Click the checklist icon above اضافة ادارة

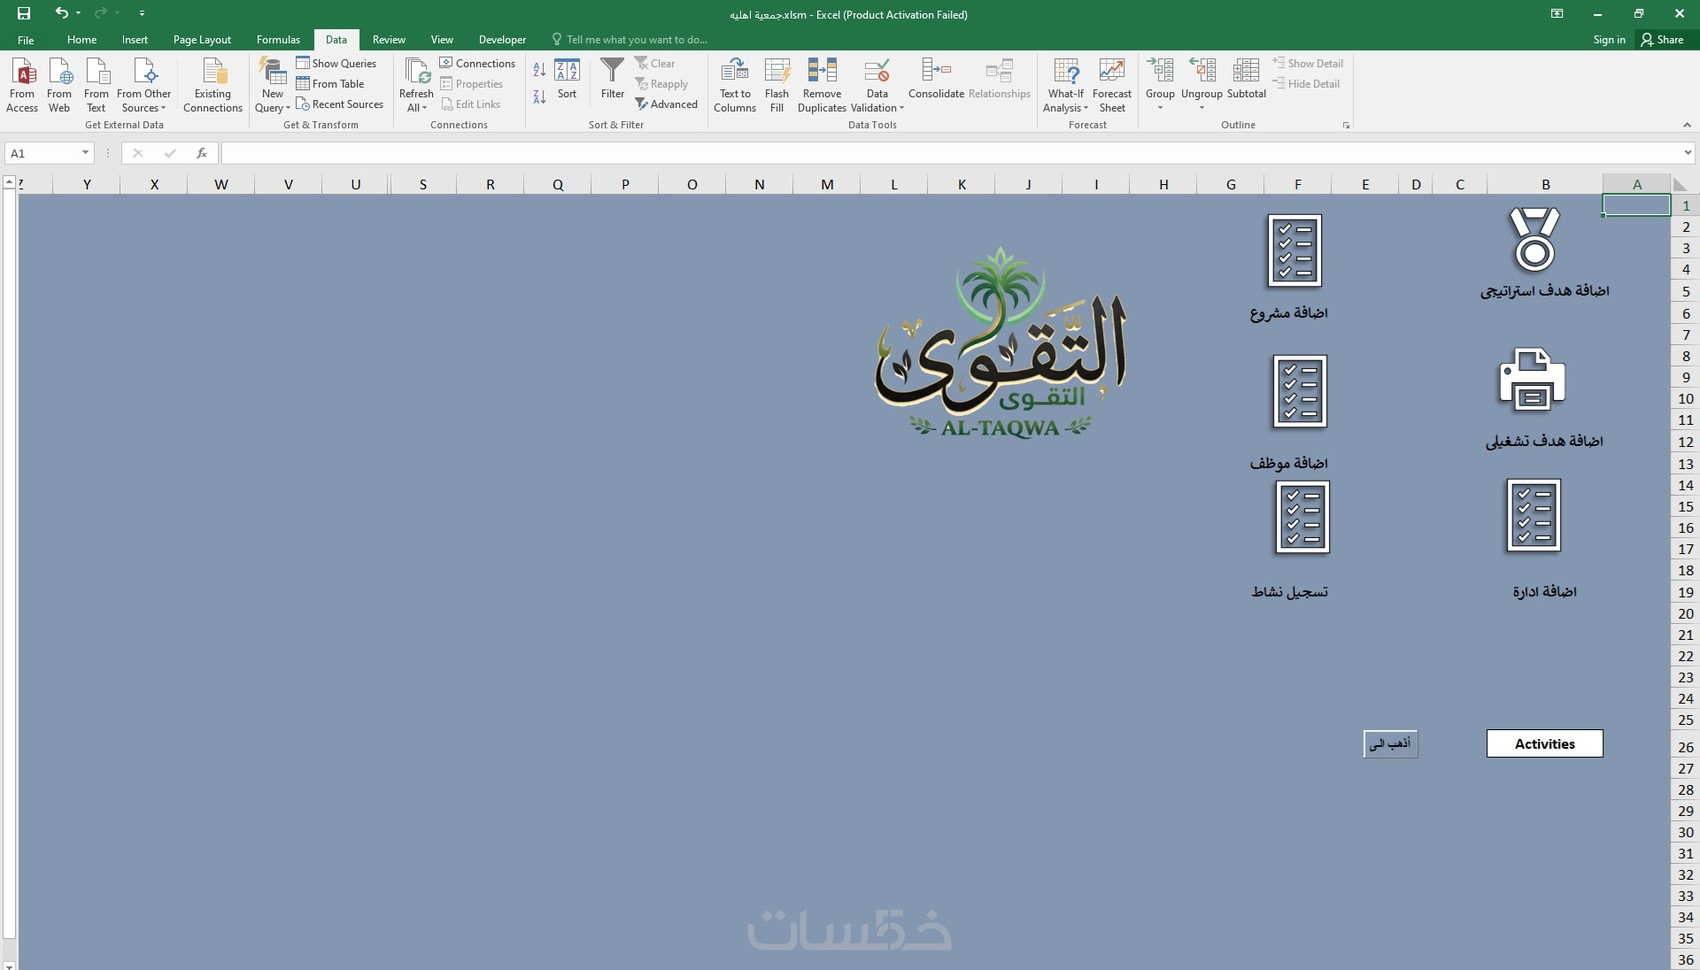coord(1534,516)
